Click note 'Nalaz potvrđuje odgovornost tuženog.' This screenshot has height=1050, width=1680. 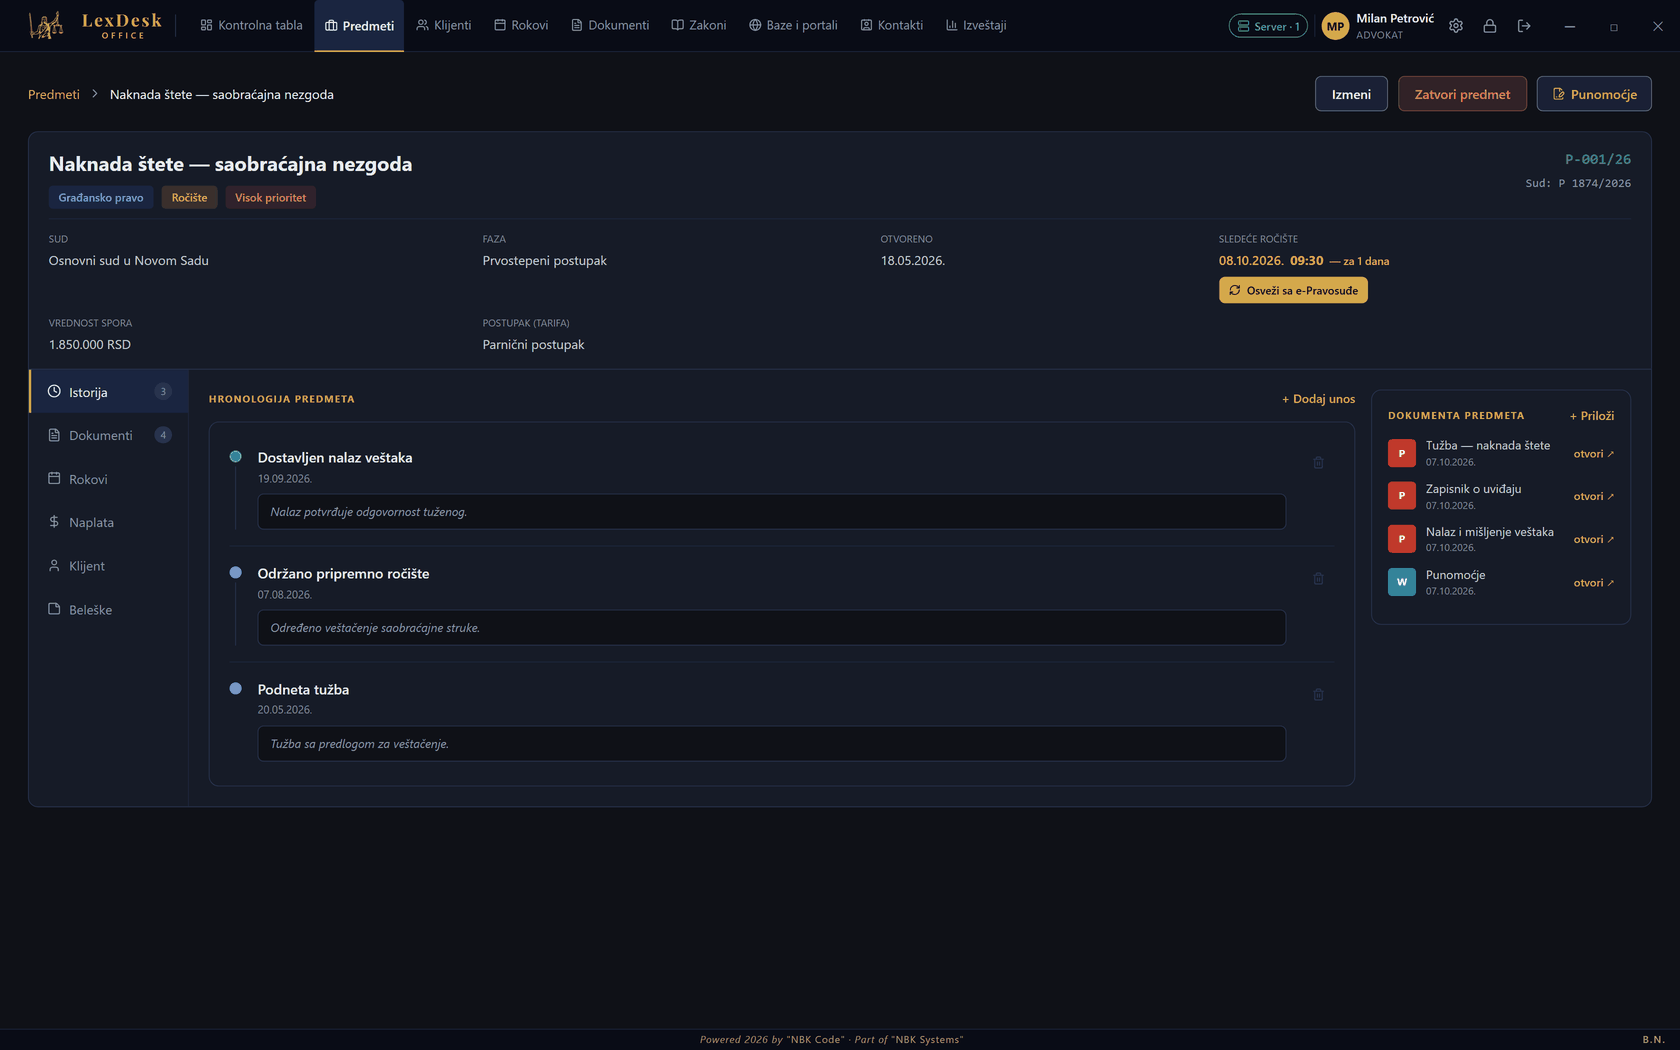click(771, 512)
